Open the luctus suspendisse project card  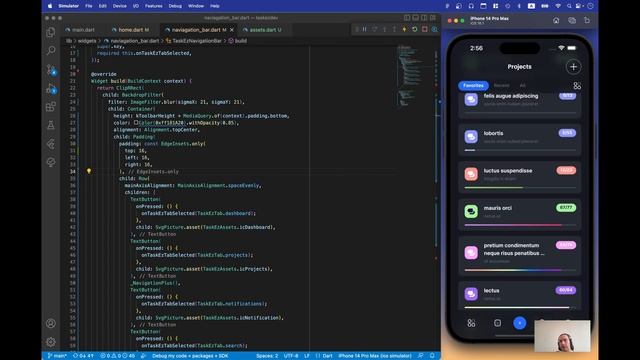519,177
